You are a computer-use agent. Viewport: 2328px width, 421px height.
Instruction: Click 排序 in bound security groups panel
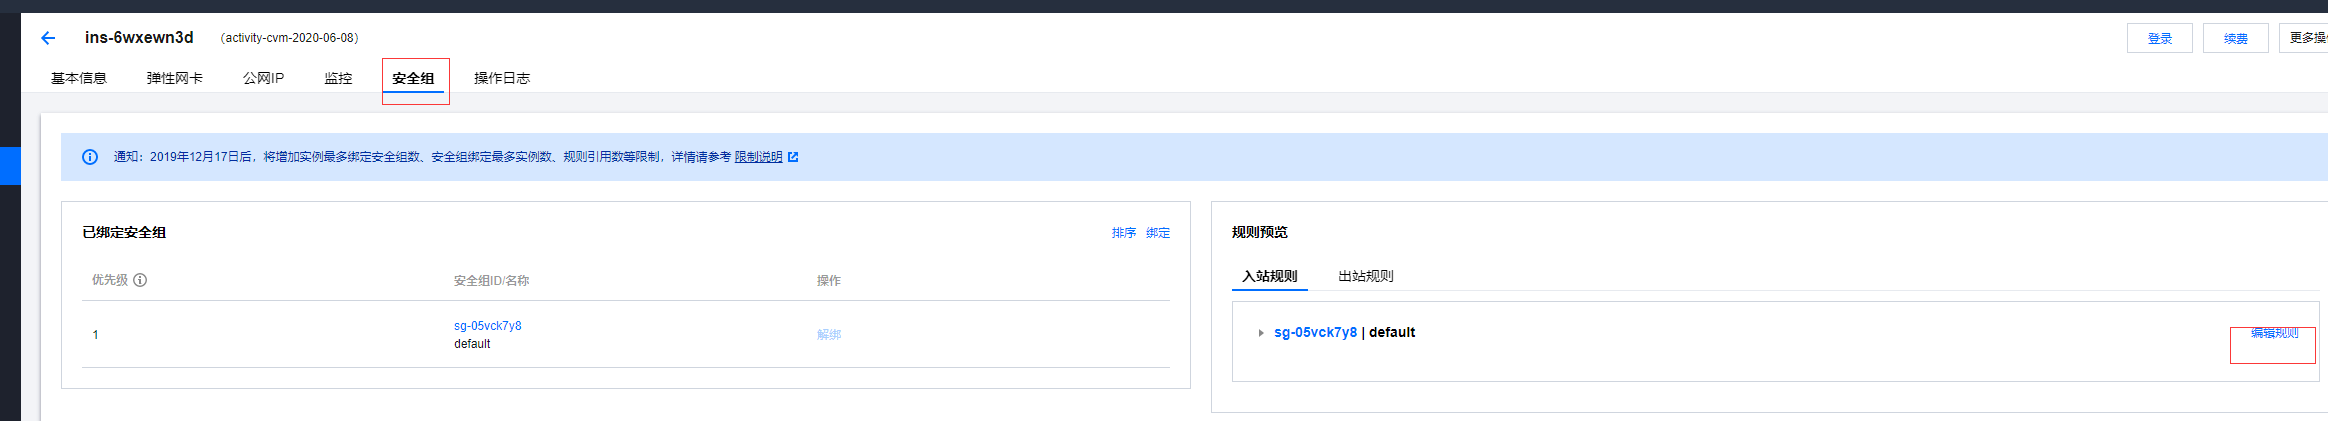click(x=1123, y=233)
